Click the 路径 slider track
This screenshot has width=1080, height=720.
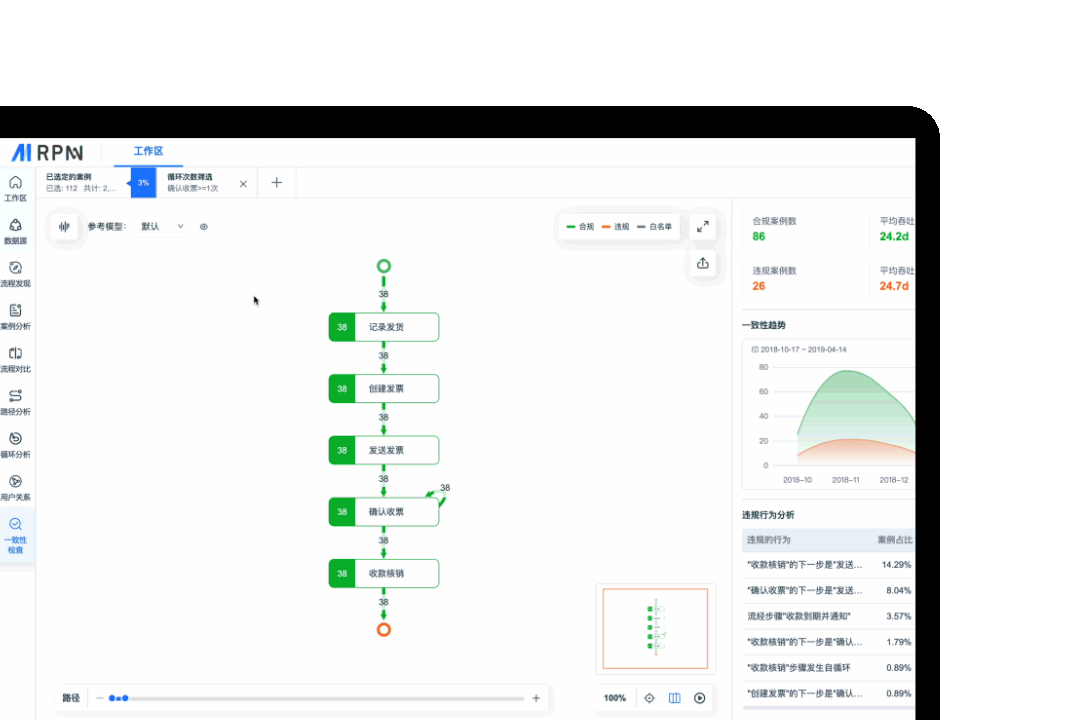[320, 698]
